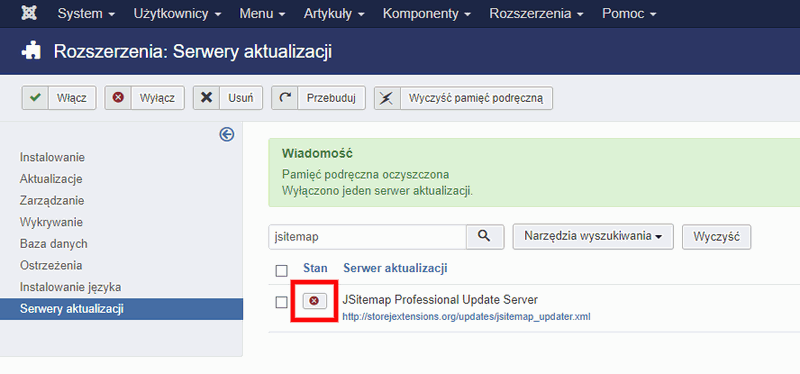800x374 pixels.
Task: Click JSitemap Professional Update Server name
Action: 440,300
